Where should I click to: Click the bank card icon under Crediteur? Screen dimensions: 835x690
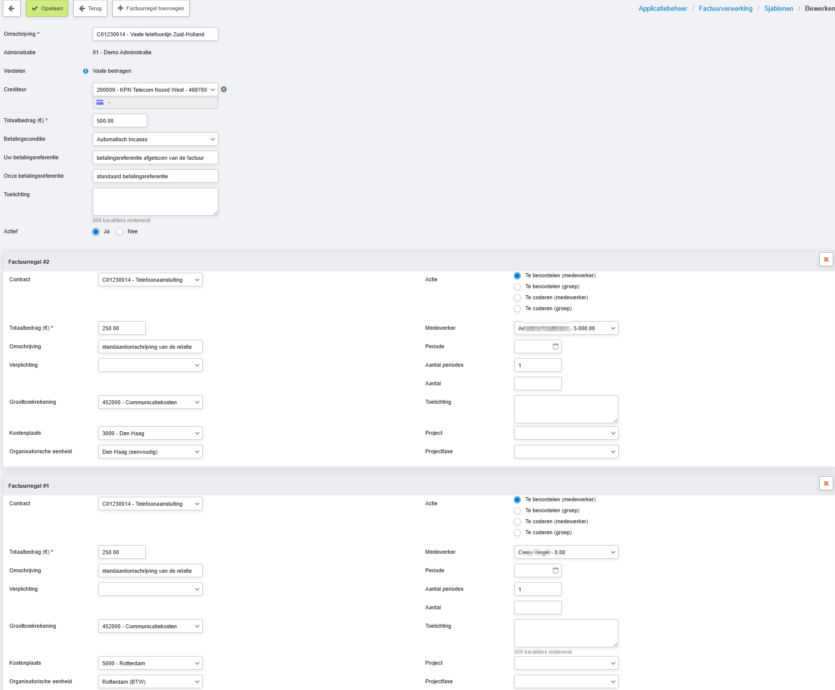pyautogui.click(x=101, y=102)
